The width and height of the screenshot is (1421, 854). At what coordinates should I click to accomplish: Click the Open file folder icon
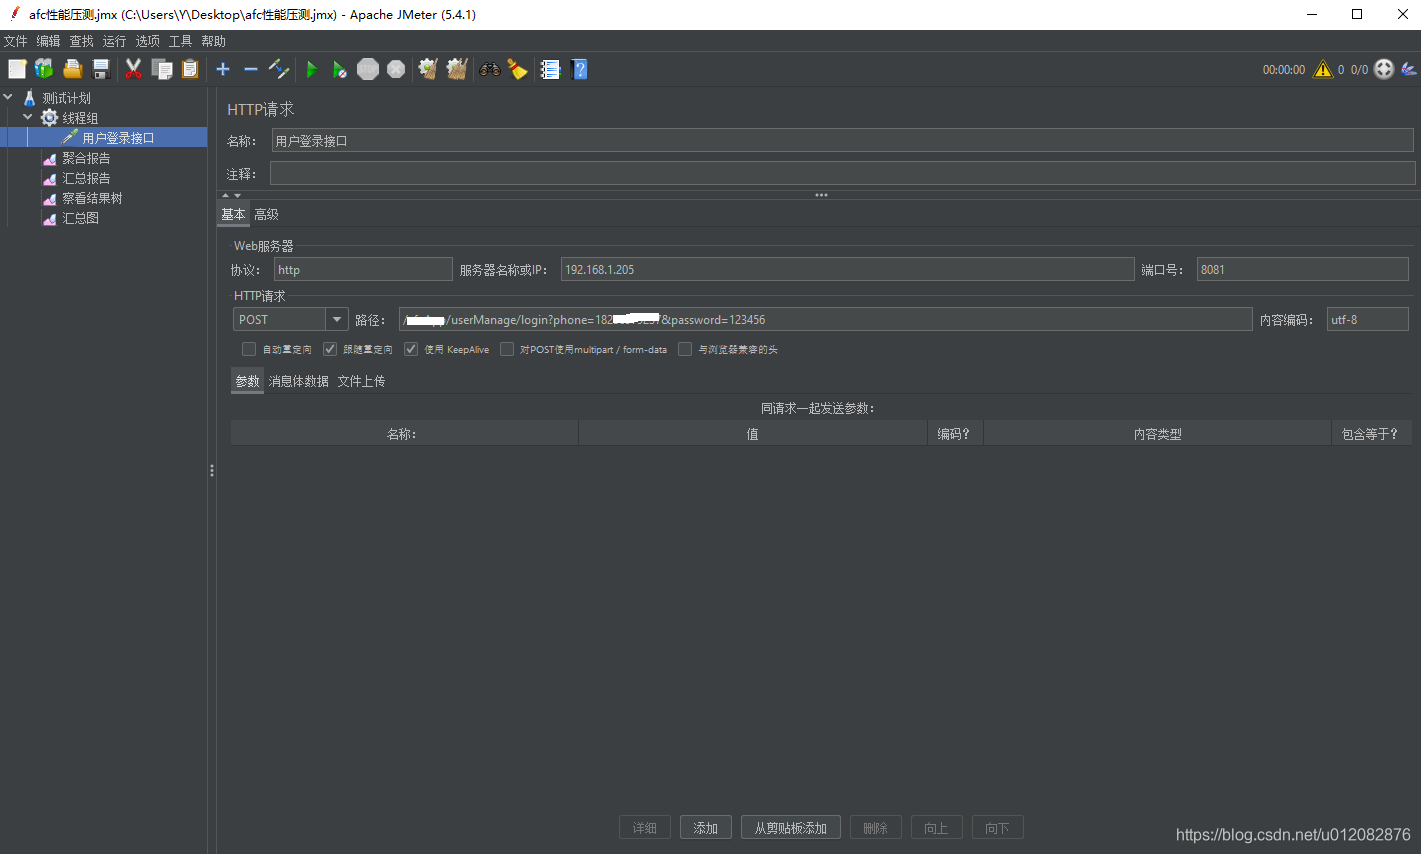click(73, 69)
